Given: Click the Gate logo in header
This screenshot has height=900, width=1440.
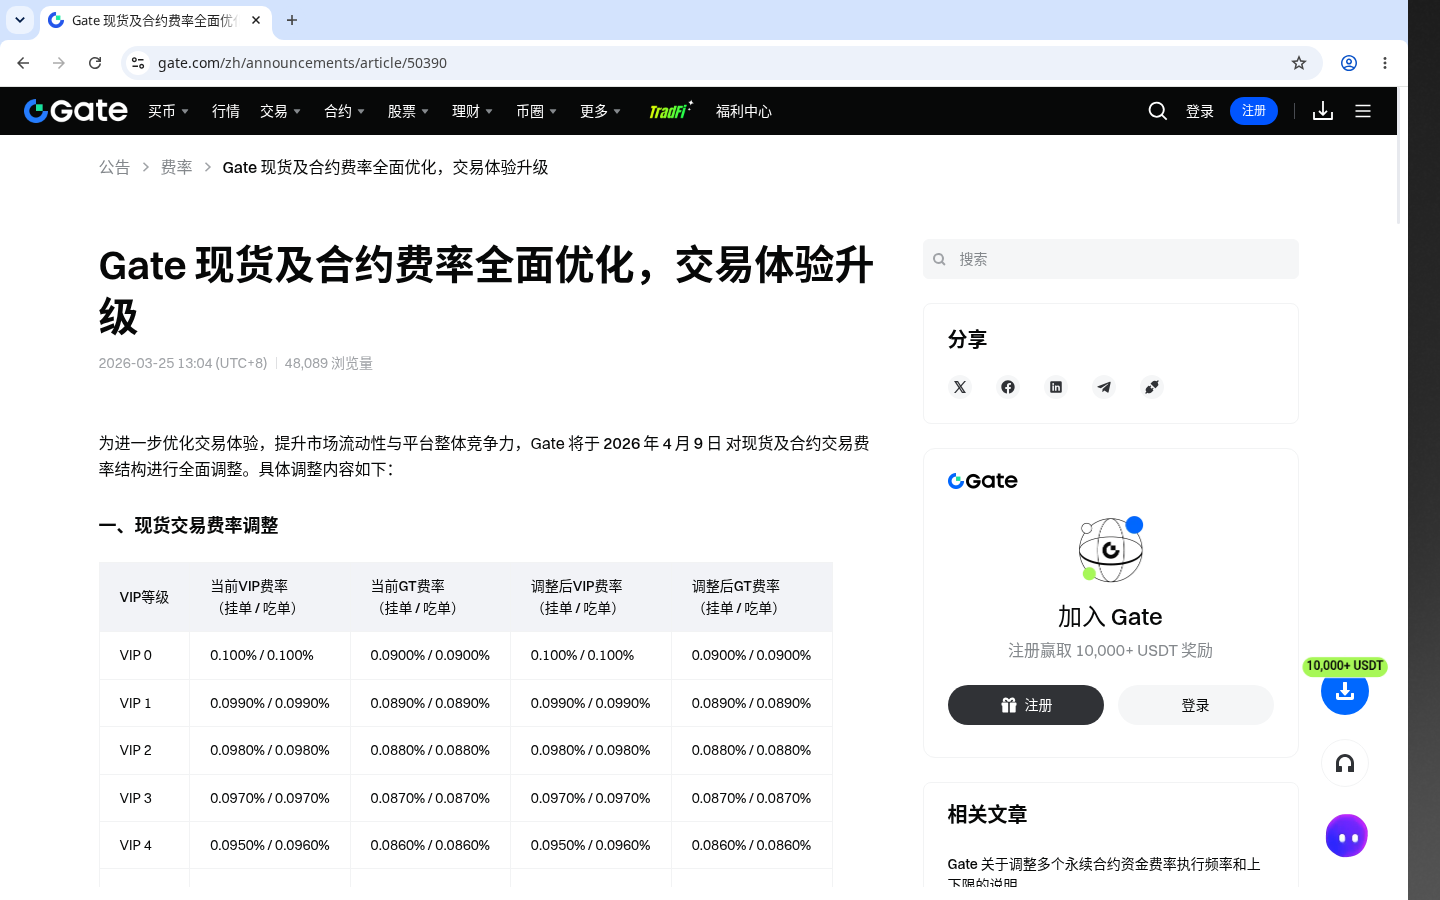Looking at the screenshot, I should (x=76, y=111).
